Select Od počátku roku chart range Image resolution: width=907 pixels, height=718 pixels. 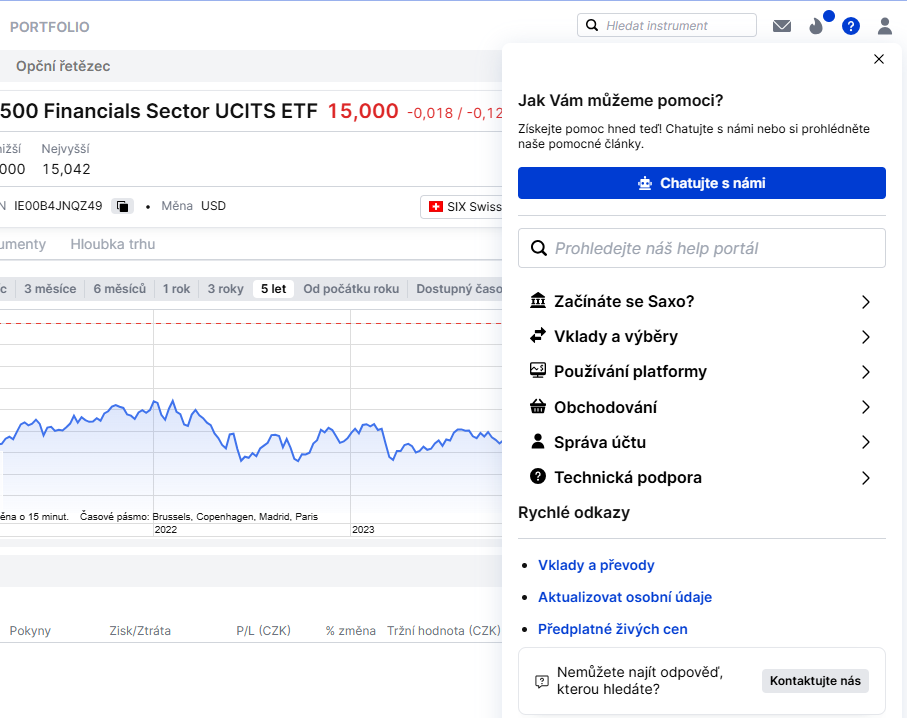pos(351,289)
